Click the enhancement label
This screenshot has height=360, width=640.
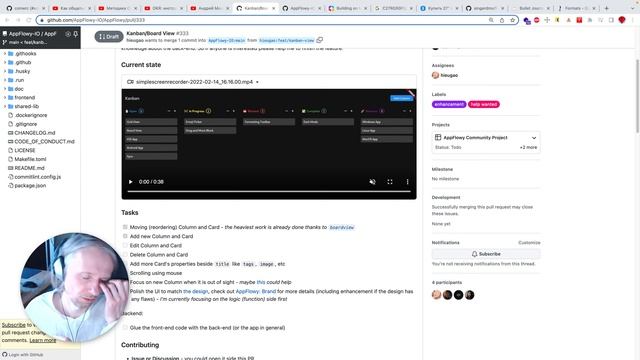(449, 104)
